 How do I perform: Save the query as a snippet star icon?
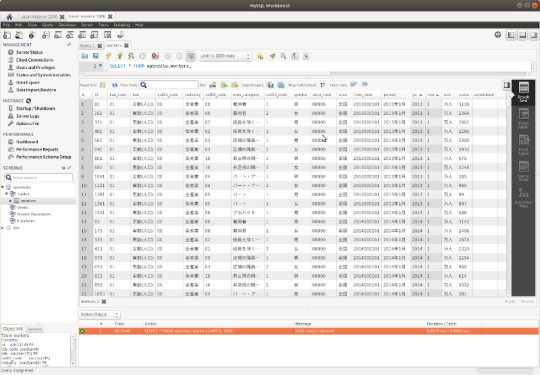(260, 56)
